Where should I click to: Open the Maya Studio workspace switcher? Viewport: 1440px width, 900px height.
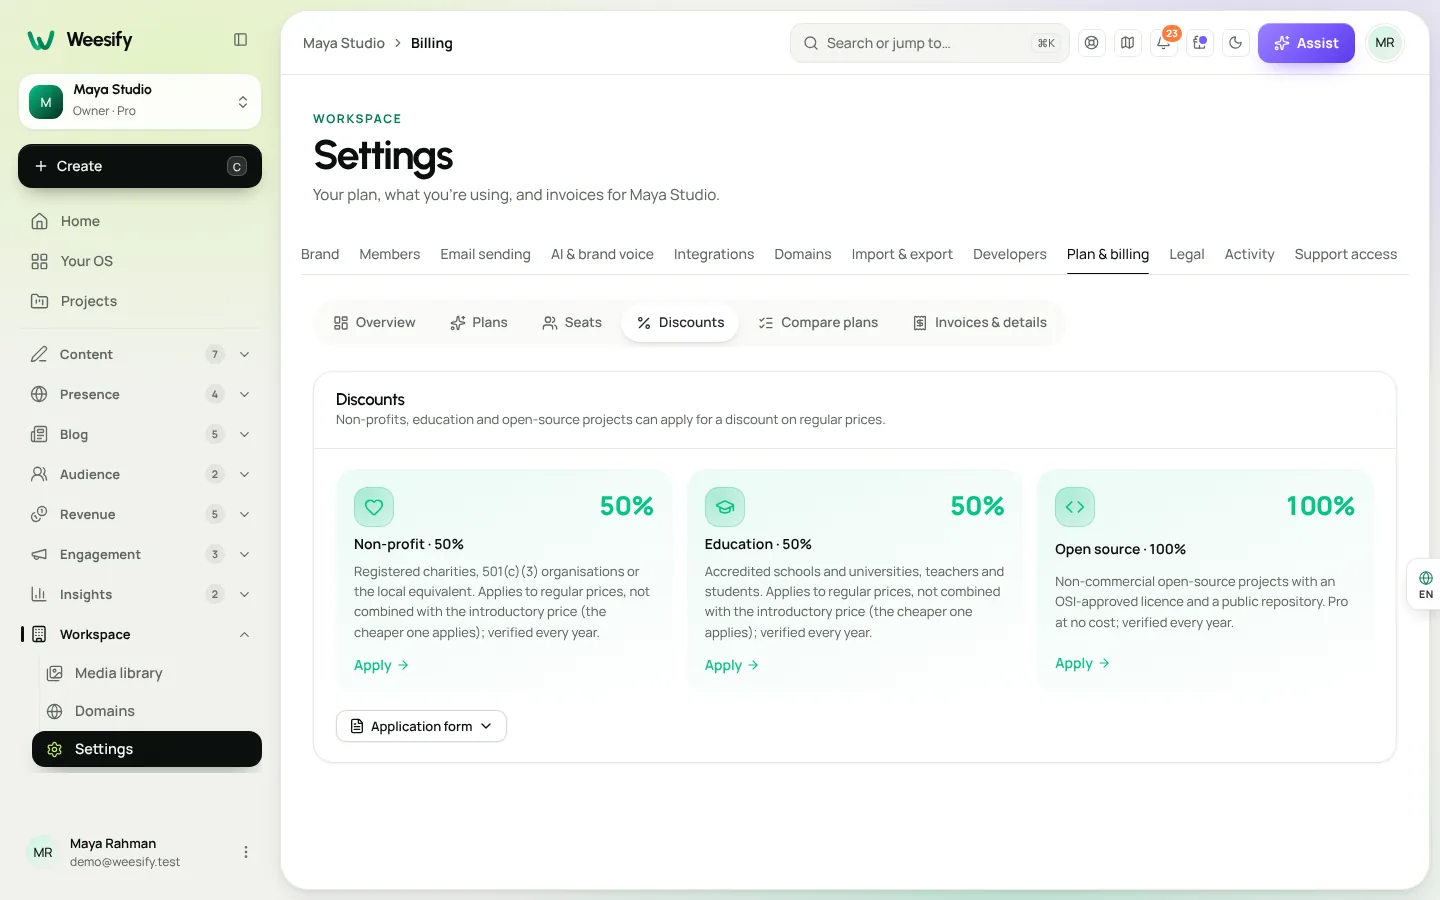click(x=140, y=101)
